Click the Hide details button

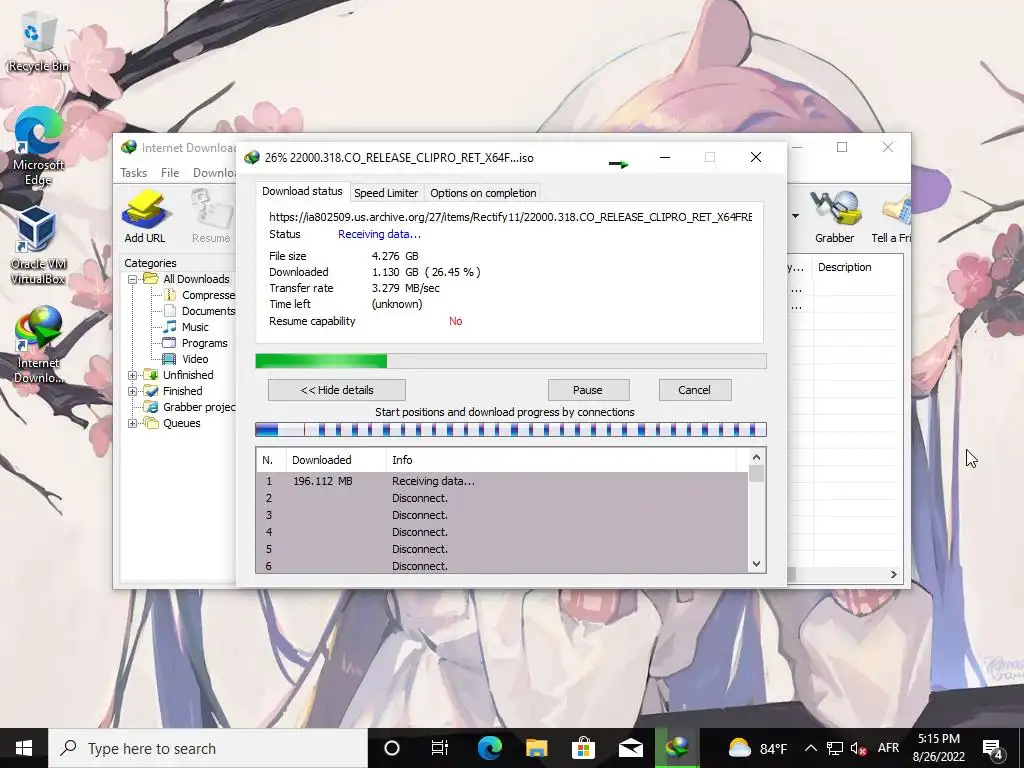[337, 390]
